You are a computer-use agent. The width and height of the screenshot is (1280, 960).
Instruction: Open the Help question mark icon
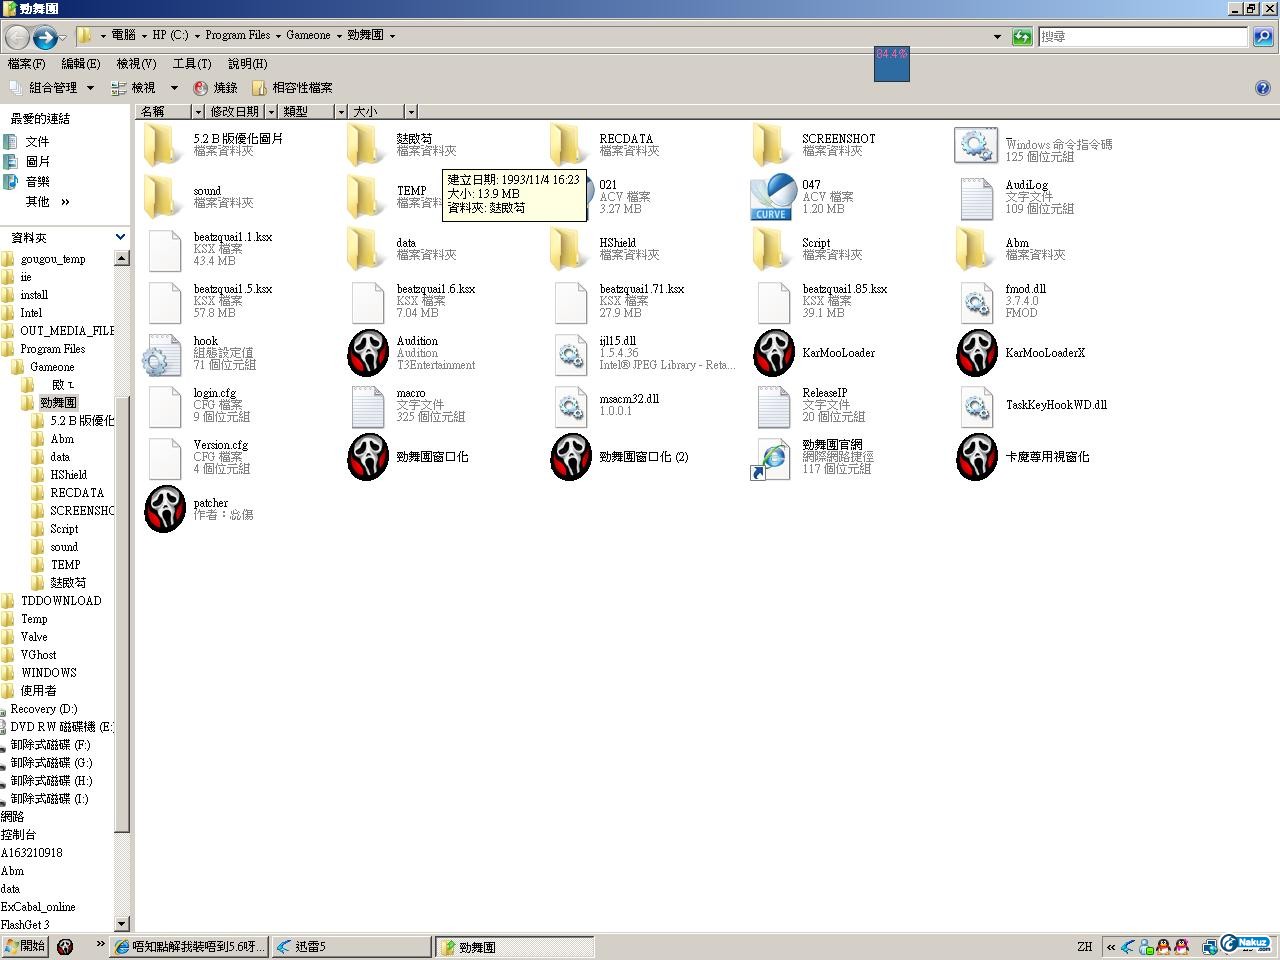coord(1262,88)
